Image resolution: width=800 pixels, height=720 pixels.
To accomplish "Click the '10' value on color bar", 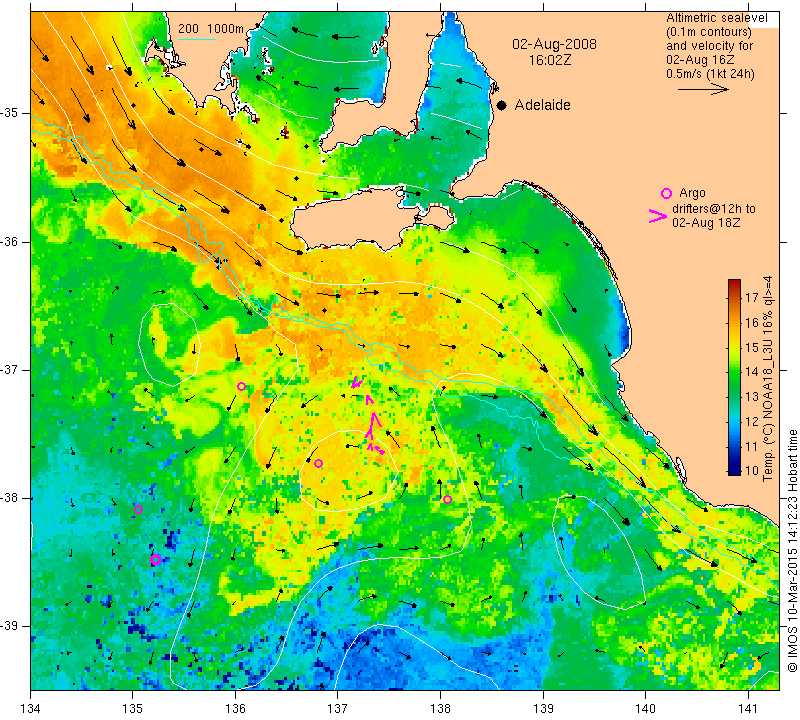I will click(x=752, y=470).
